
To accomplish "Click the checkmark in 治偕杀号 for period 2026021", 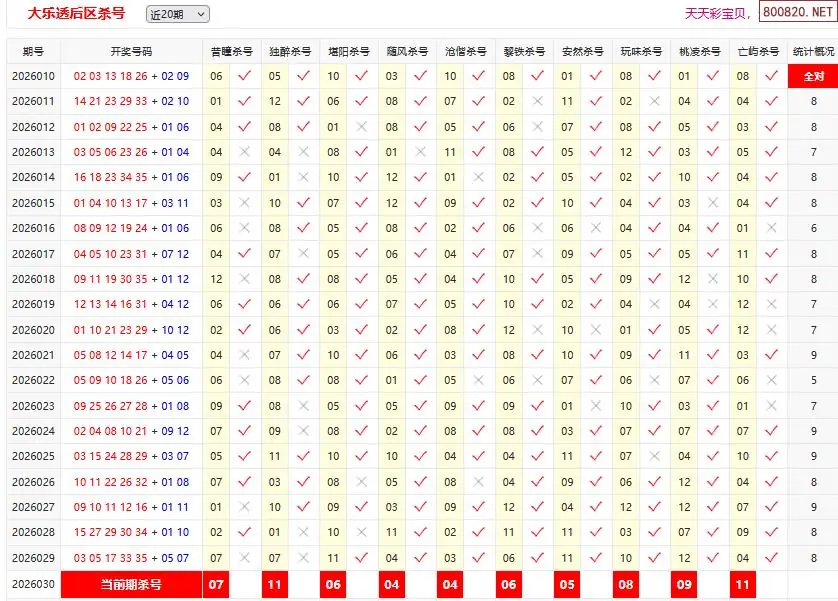I will click(x=479, y=355).
